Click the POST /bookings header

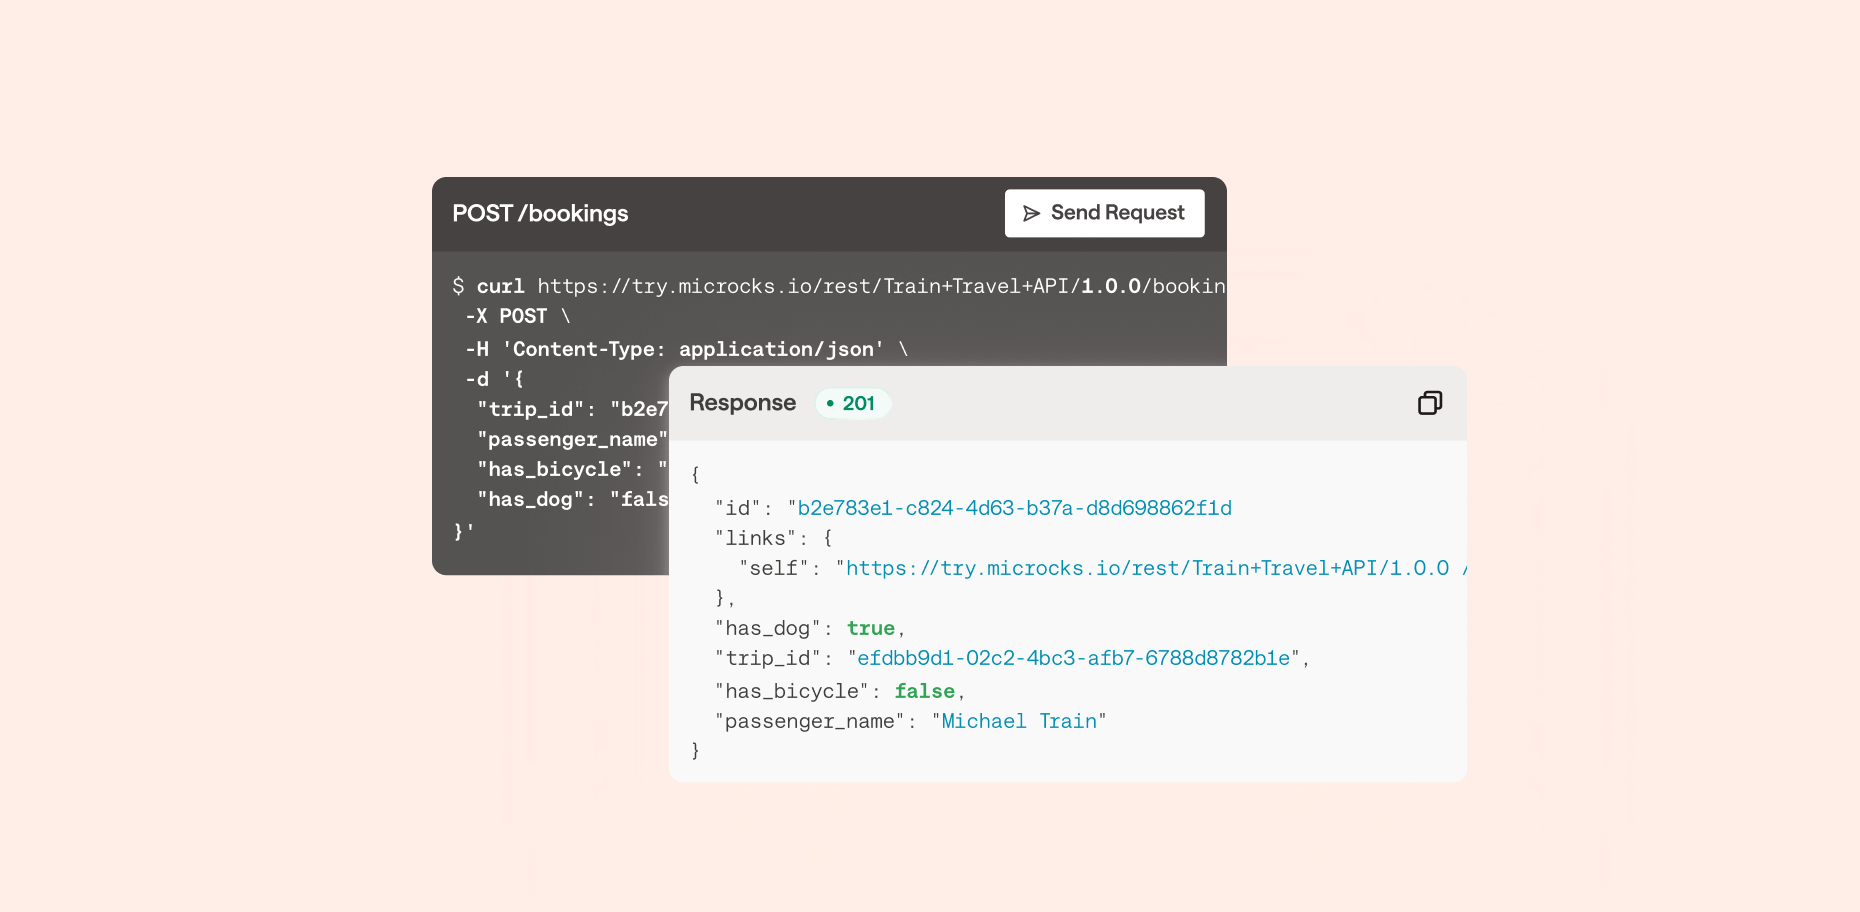[540, 213]
